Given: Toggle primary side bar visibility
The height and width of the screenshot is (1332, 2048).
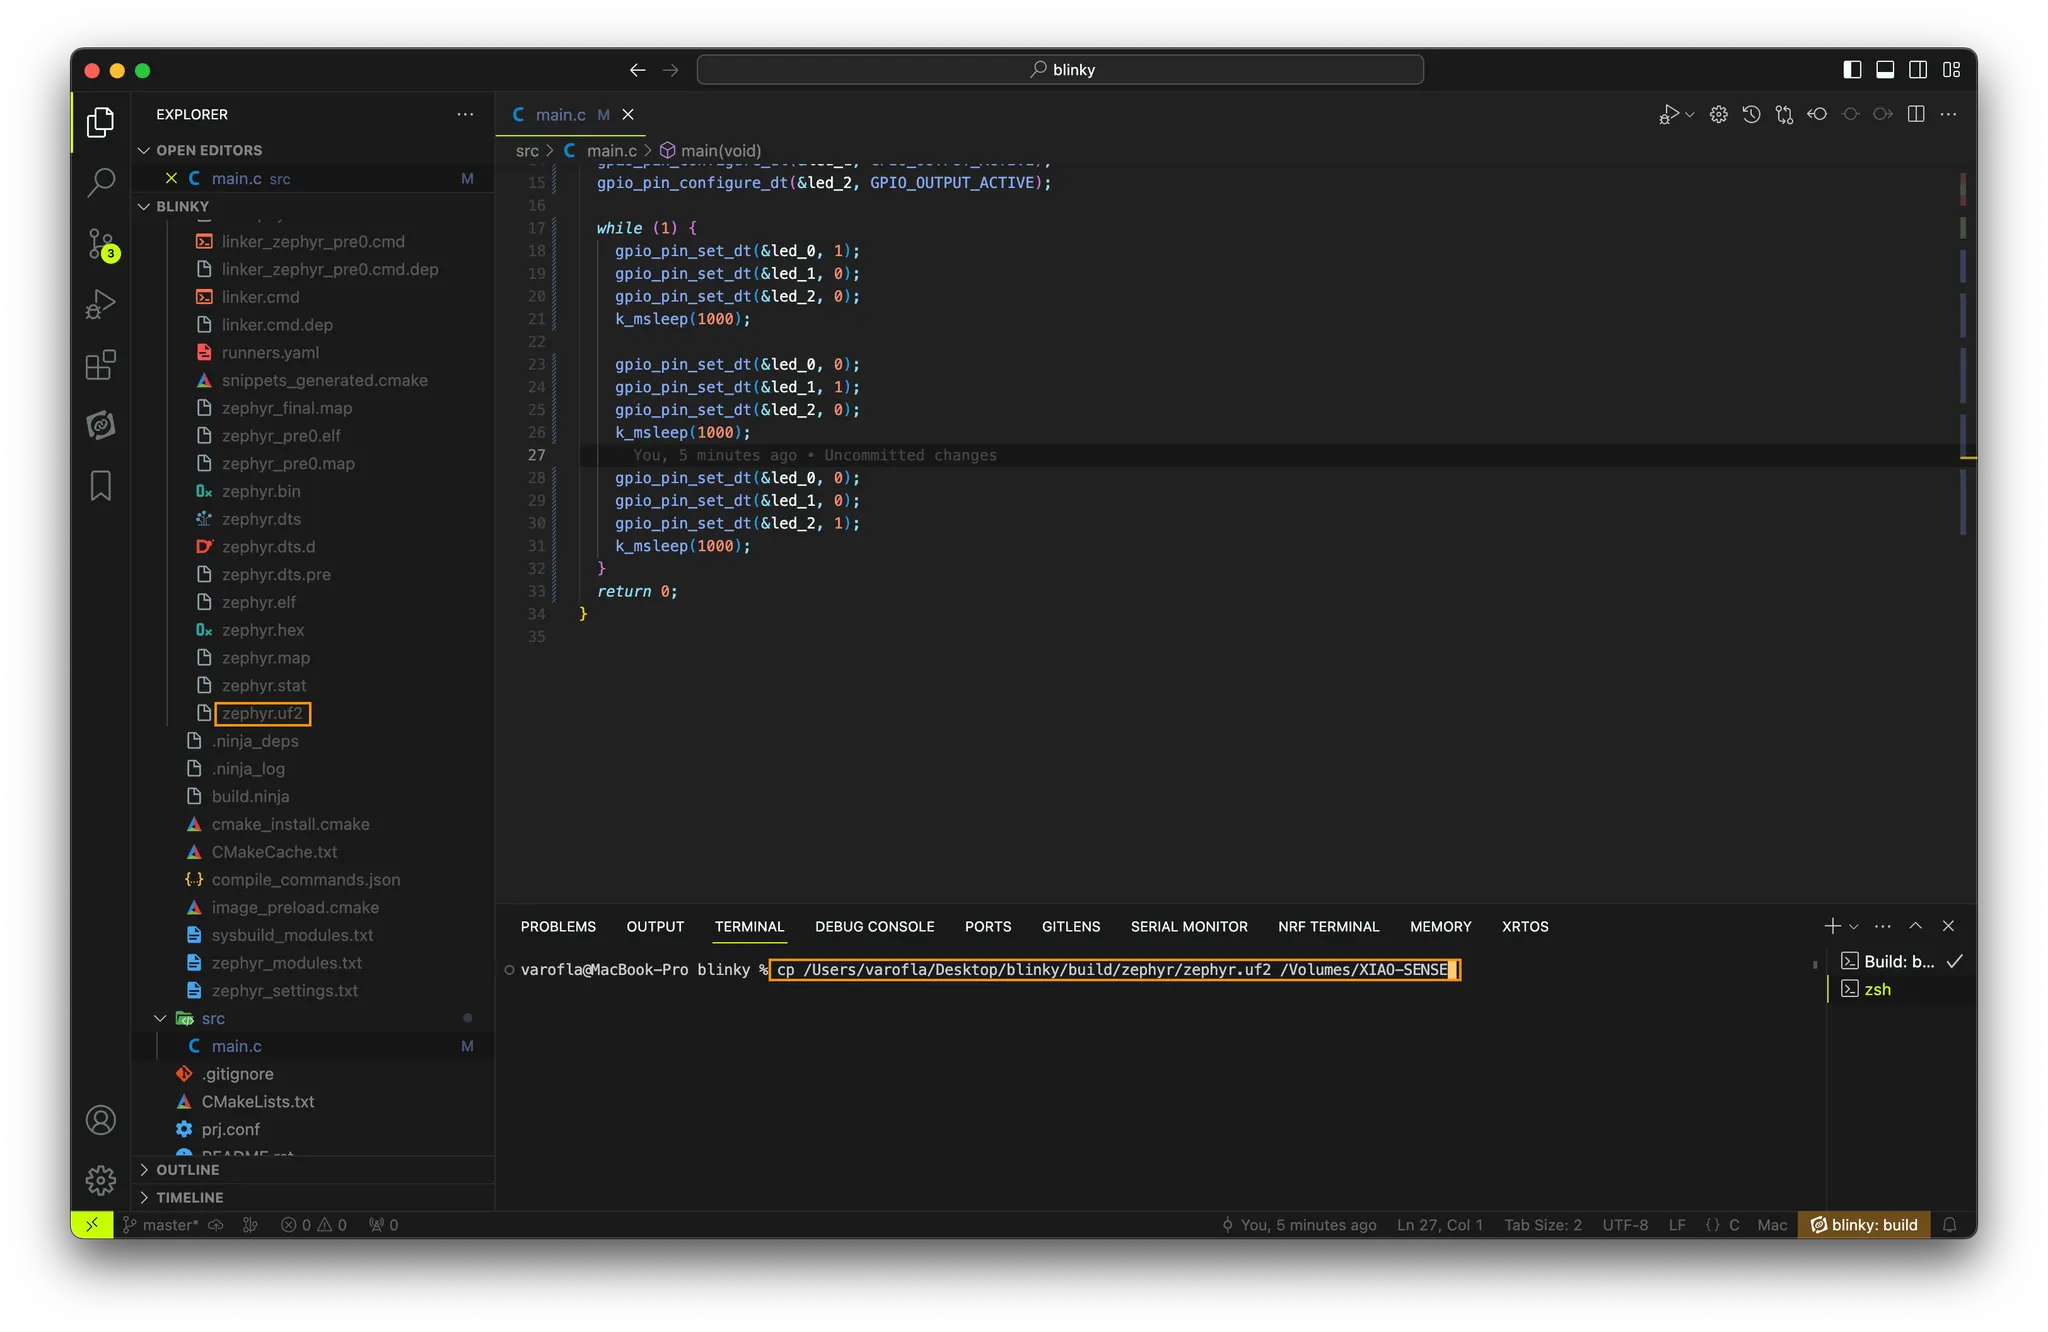Looking at the screenshot, I should click(1852, 69).
